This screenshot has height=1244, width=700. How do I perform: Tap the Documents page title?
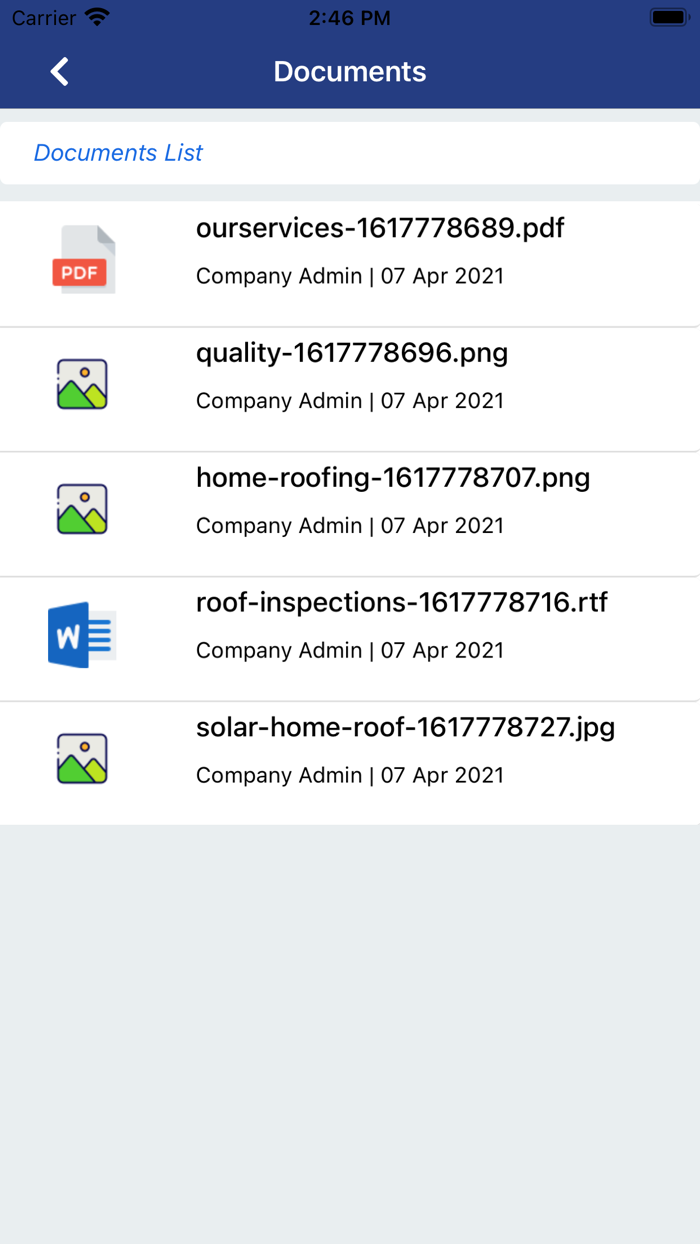coord(350,72)
